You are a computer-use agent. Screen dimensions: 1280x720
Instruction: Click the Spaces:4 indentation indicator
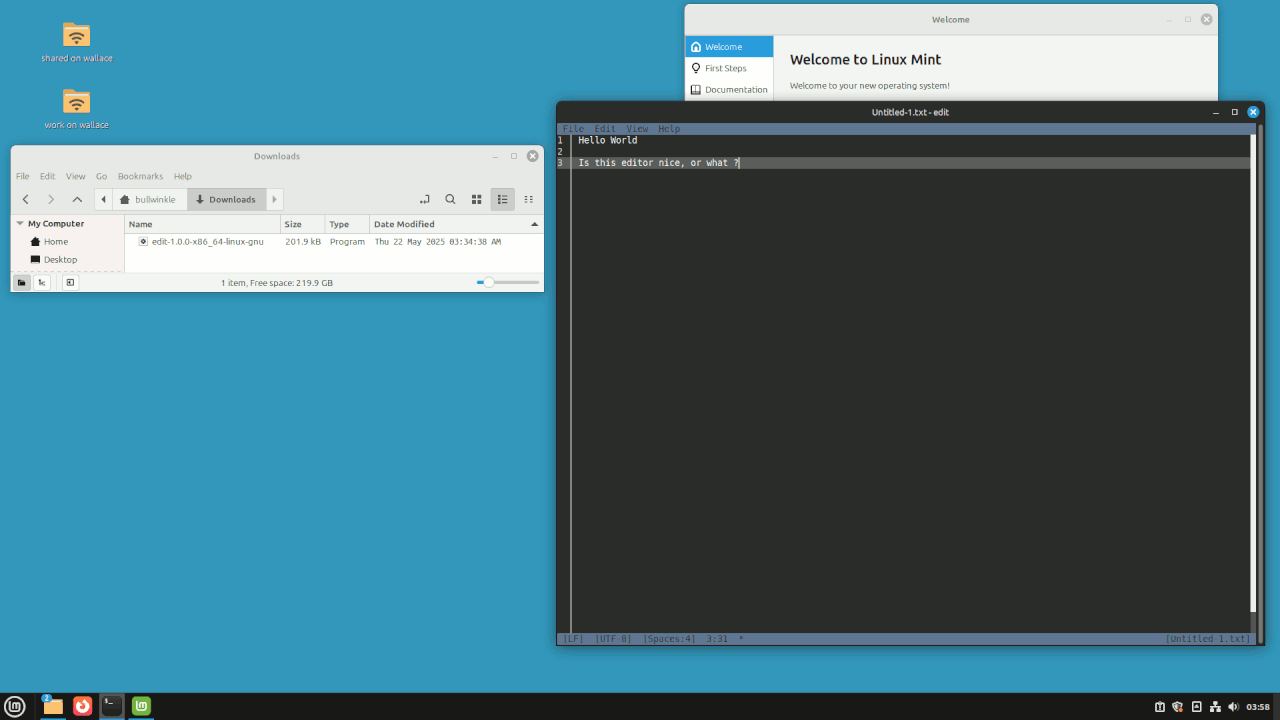pyautogui.click(x=669, y=638)
